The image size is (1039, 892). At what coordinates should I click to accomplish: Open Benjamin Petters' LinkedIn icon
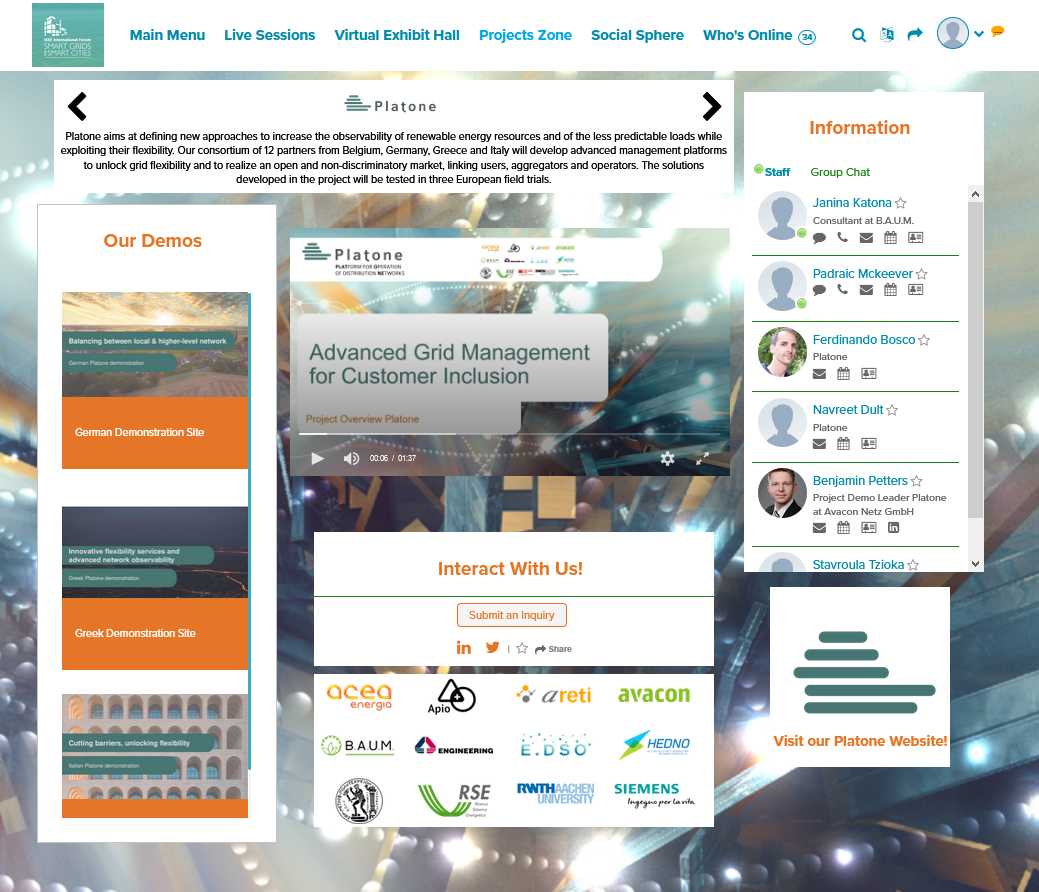coord(893,528)
